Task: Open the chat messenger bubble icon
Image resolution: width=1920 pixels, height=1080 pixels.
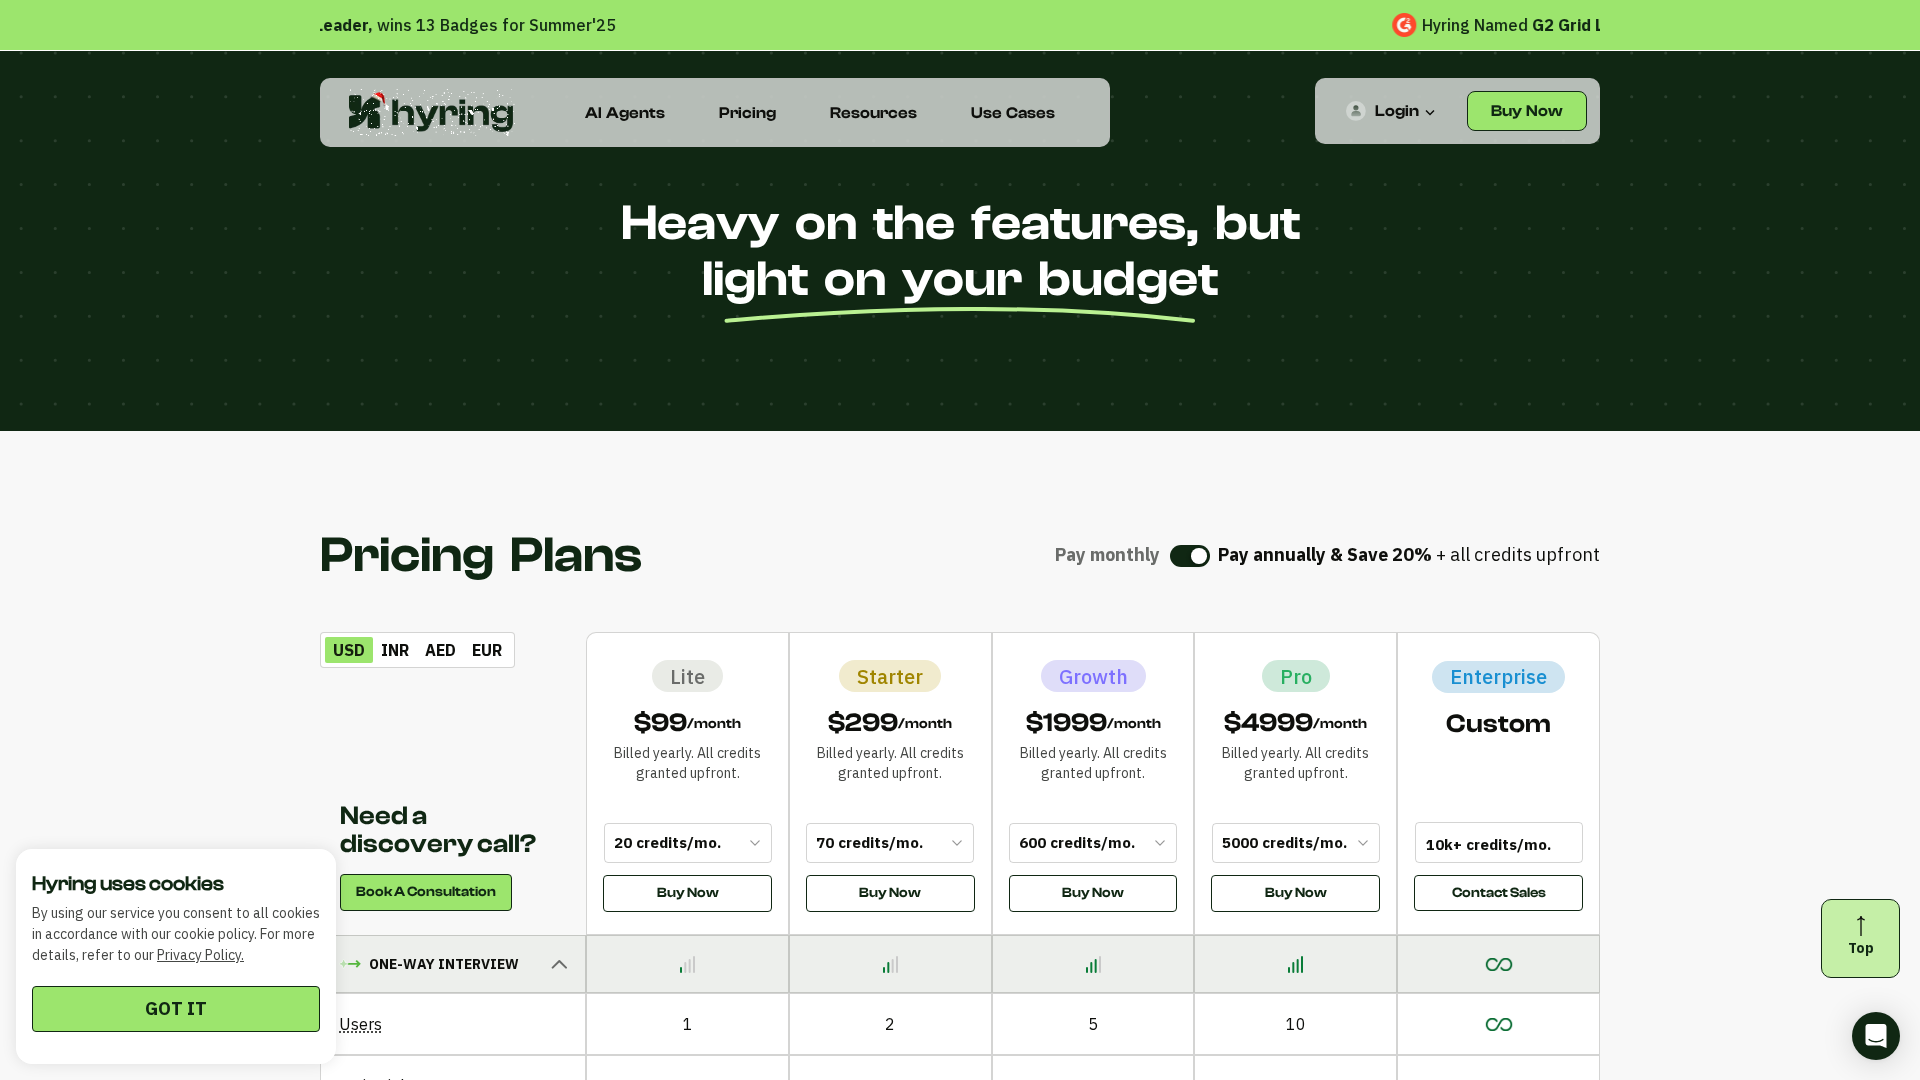Action: click(x=1875, y=1036)
